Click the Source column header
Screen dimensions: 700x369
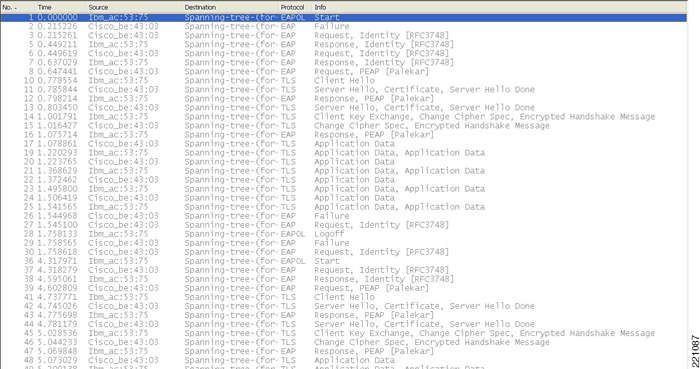coord(134,7)
